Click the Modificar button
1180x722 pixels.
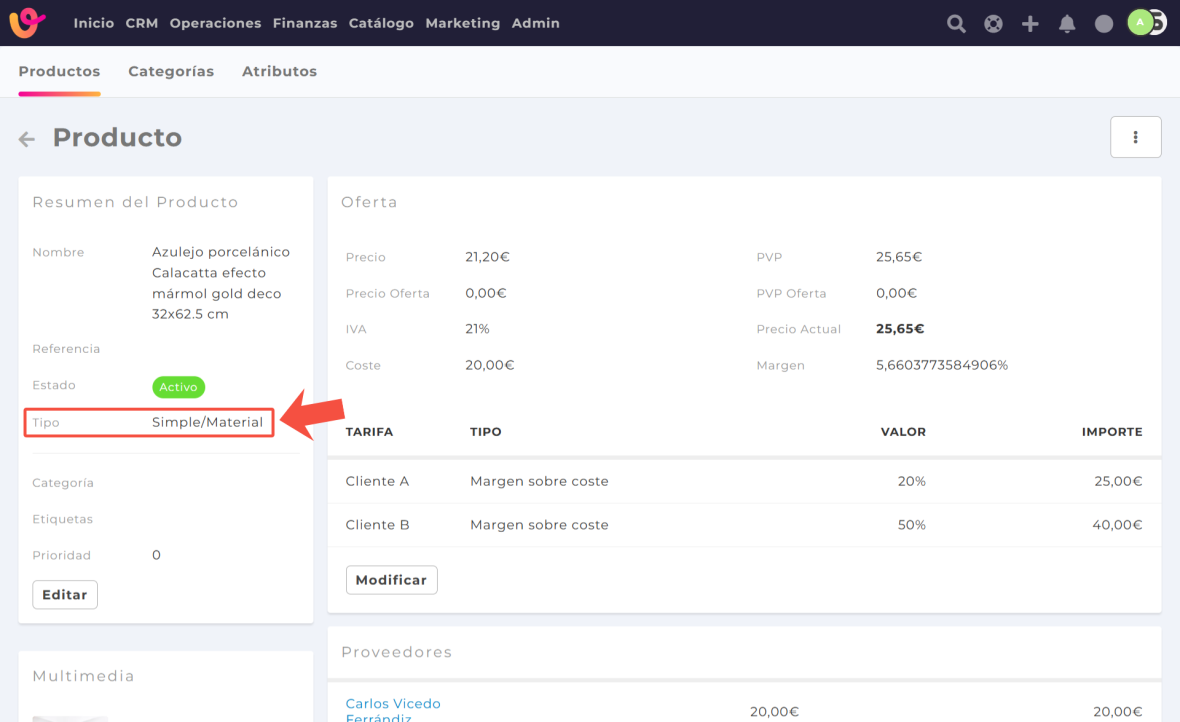tap(391, 580)
